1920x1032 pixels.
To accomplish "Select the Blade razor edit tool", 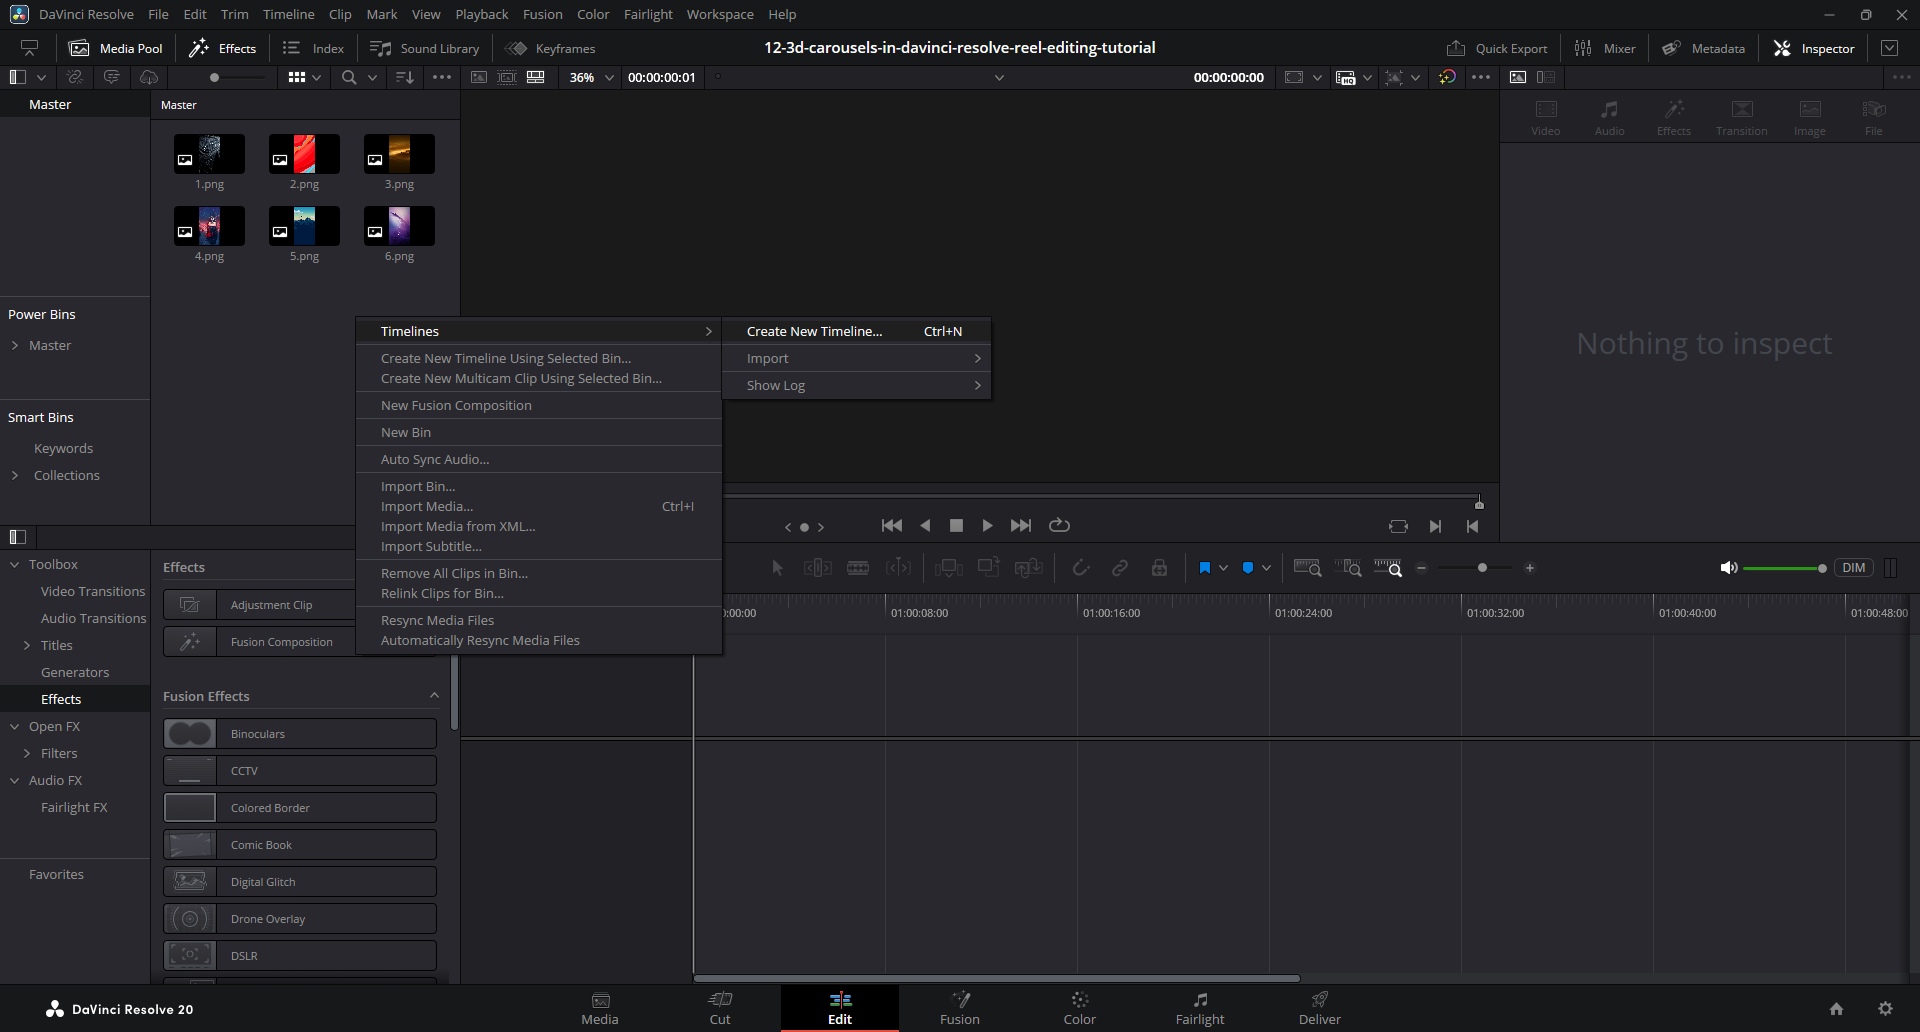I will coord(858,568).
